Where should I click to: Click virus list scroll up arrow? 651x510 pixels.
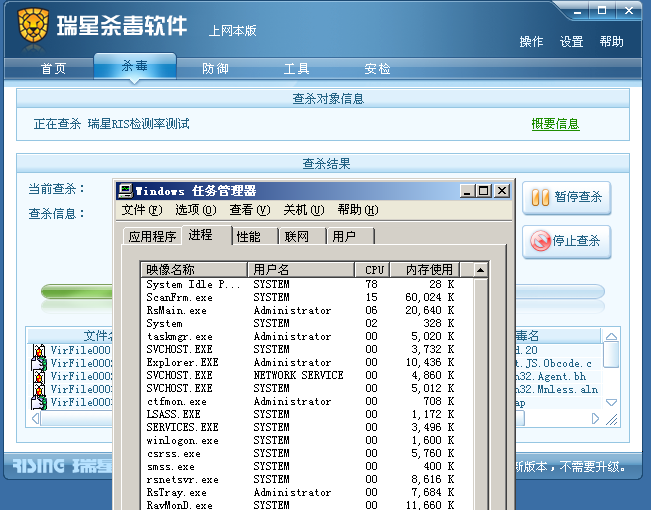611,336
